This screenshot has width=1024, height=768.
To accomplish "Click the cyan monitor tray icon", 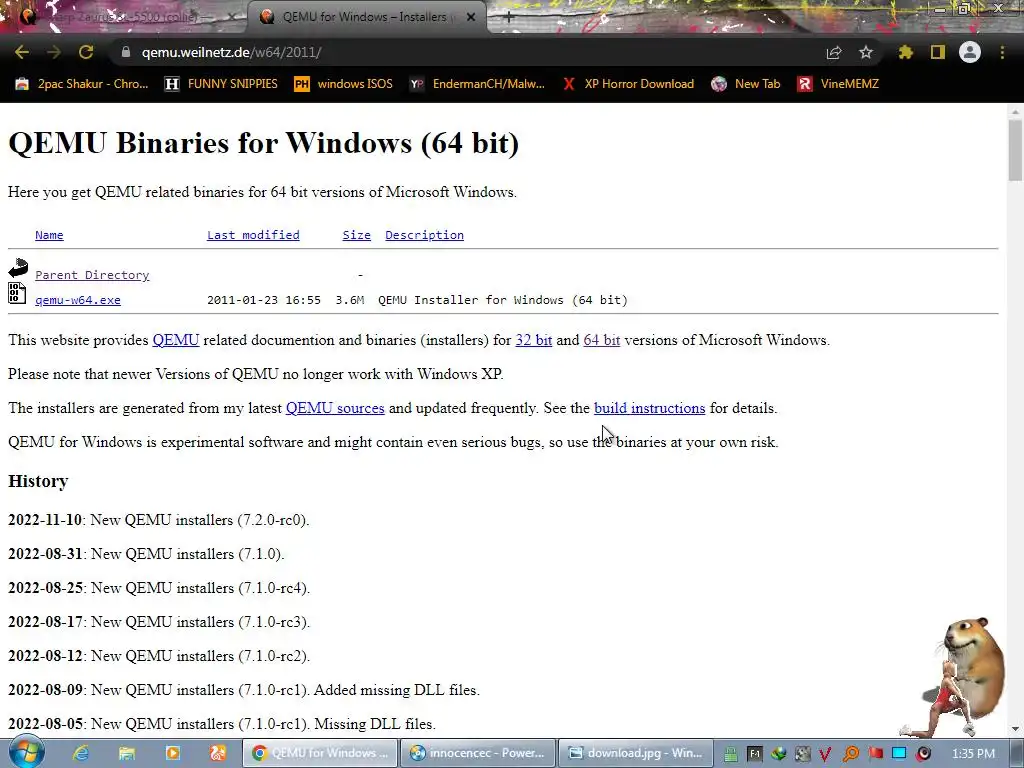I will tap(899, 754).
